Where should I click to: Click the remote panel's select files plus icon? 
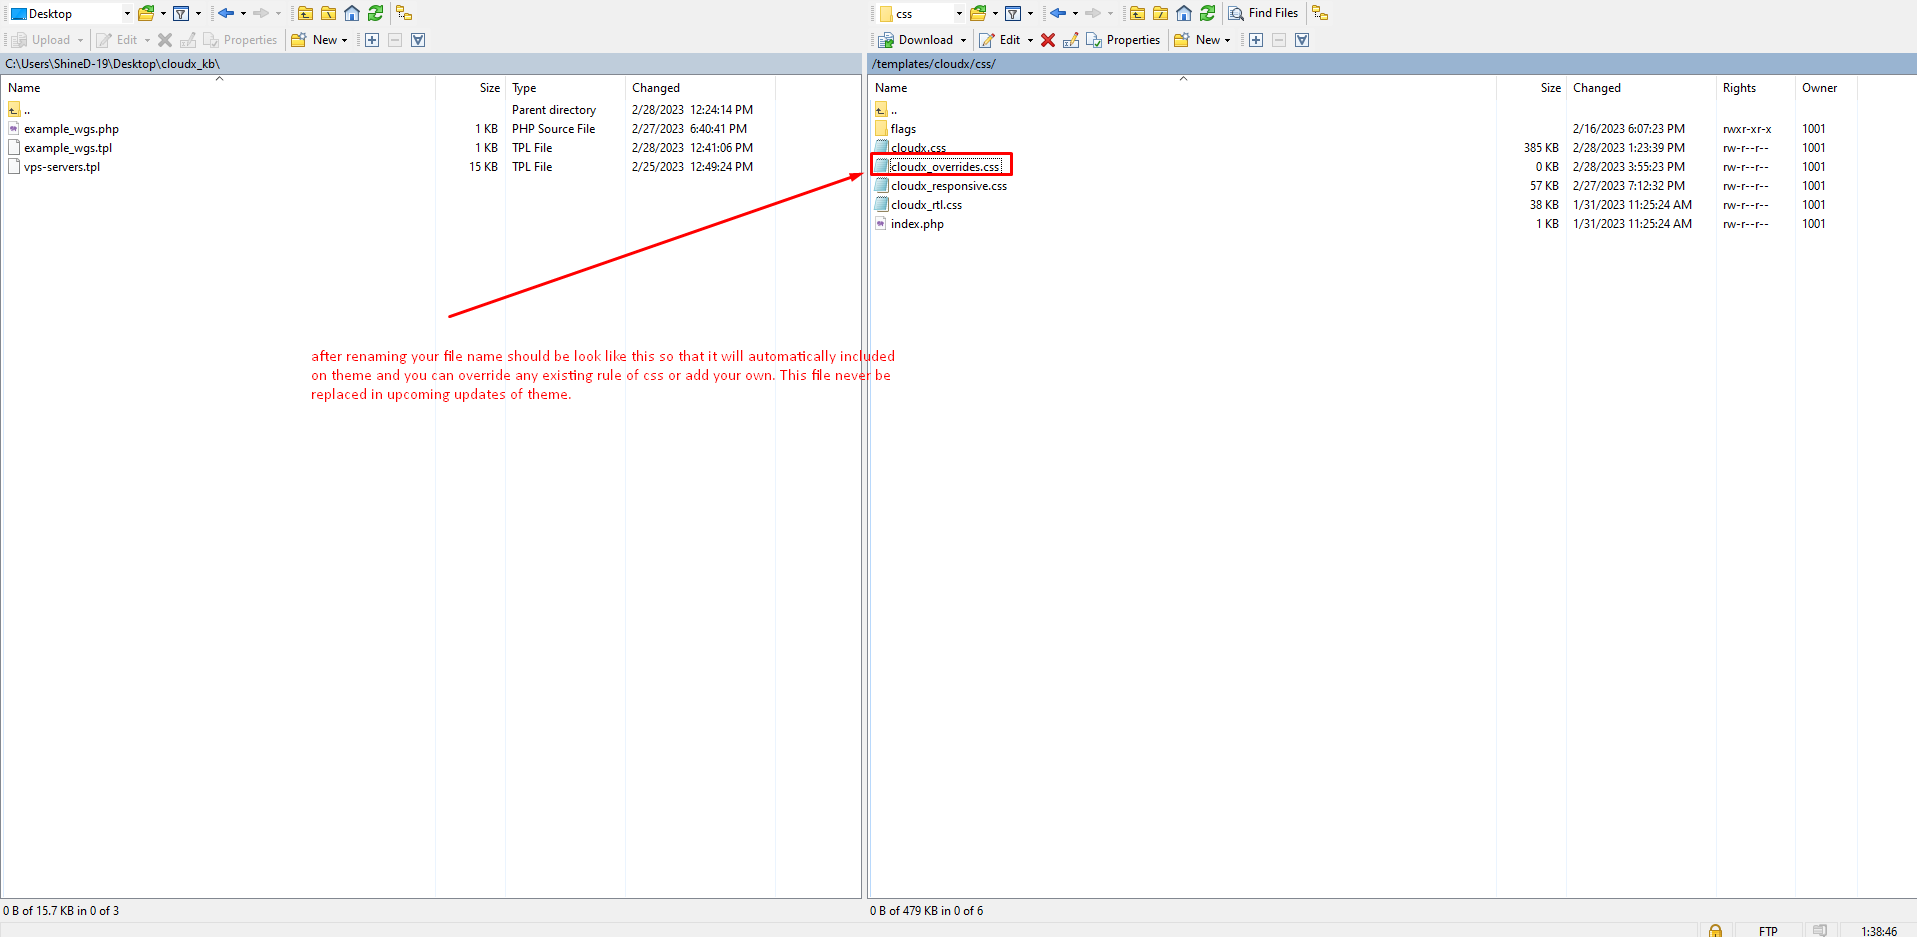[1256, 40]
